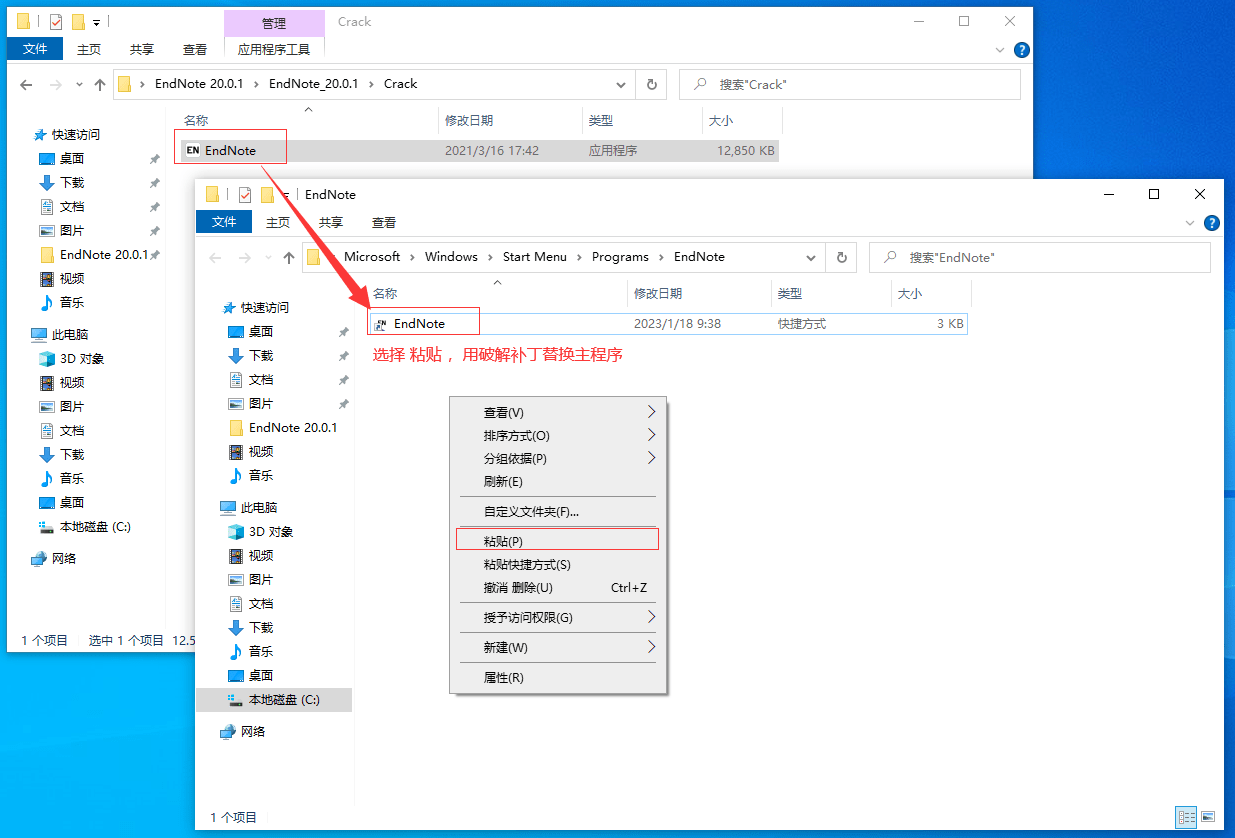Open the 排序方式(O) submenu

tap(558, 435)
